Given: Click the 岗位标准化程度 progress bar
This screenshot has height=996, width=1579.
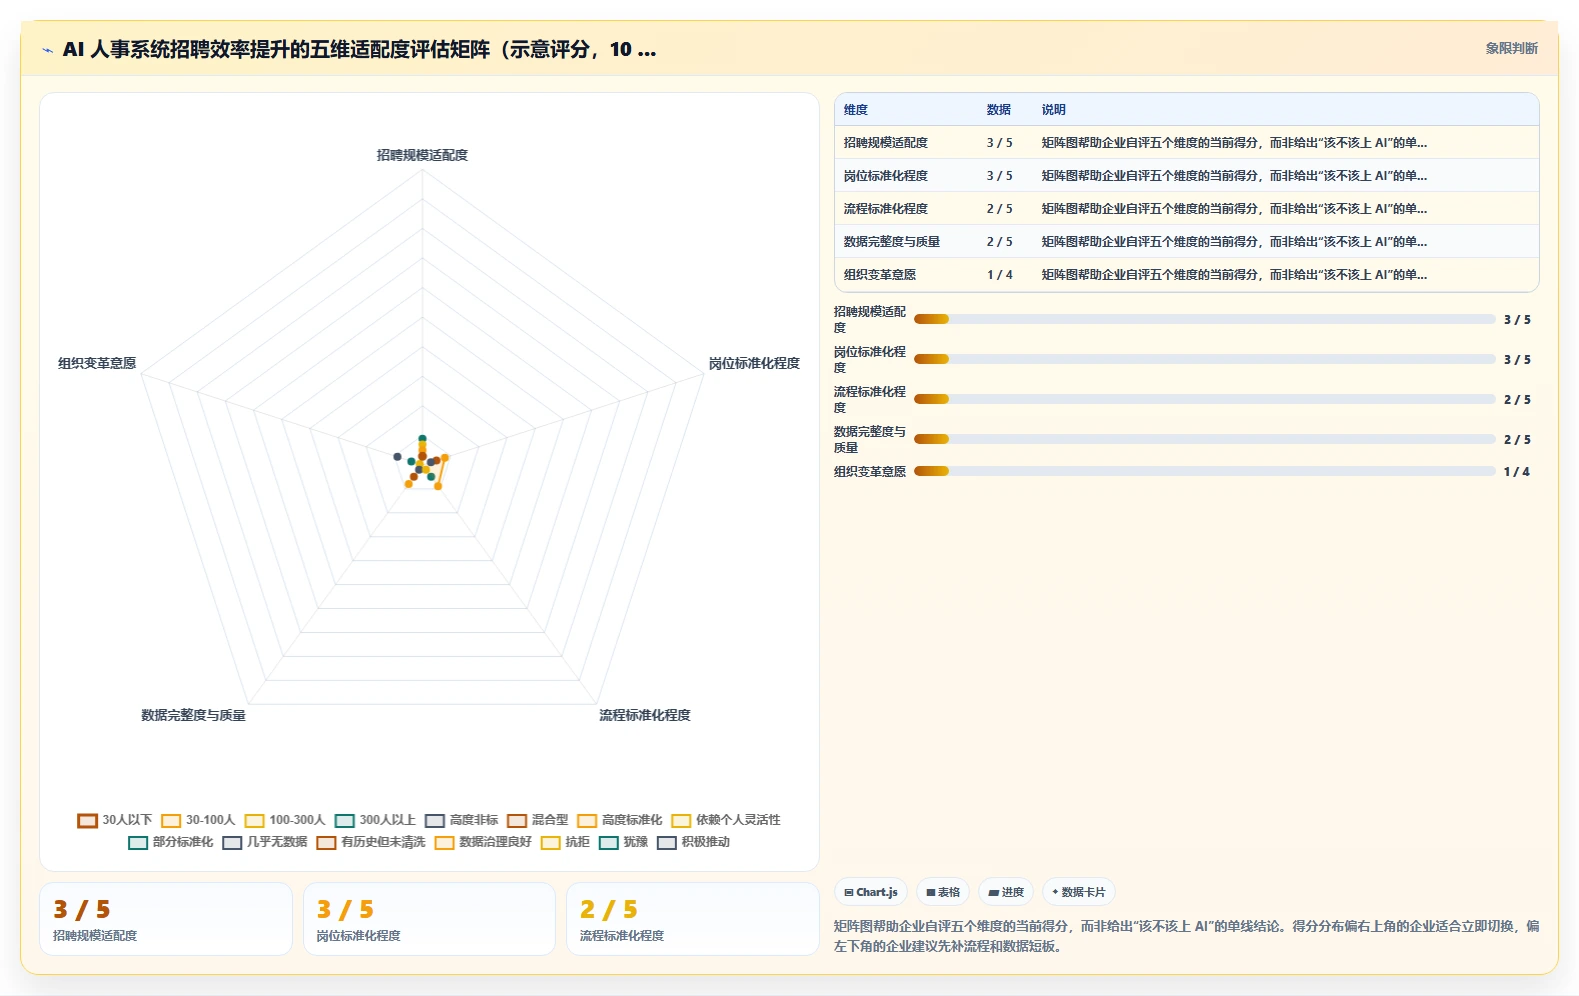Looking at the screenshot, I should (x=1204, y=360).
